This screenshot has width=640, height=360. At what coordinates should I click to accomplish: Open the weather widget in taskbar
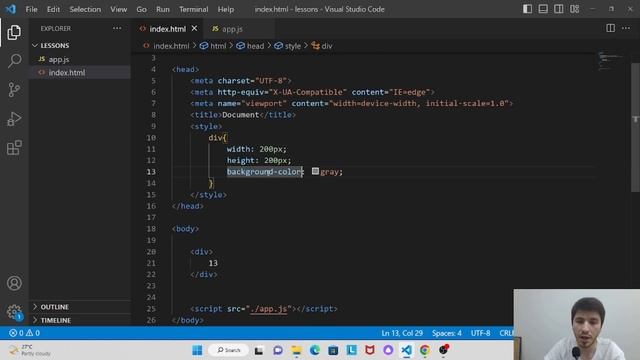tap(31, 350)
